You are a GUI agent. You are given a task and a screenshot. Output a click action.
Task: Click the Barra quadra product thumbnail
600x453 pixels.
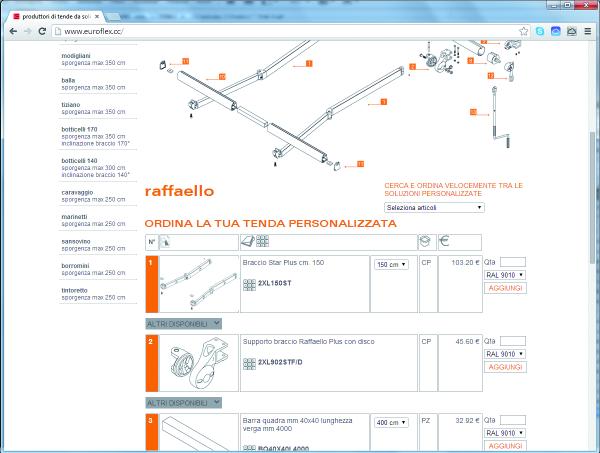tap(199, 432)
